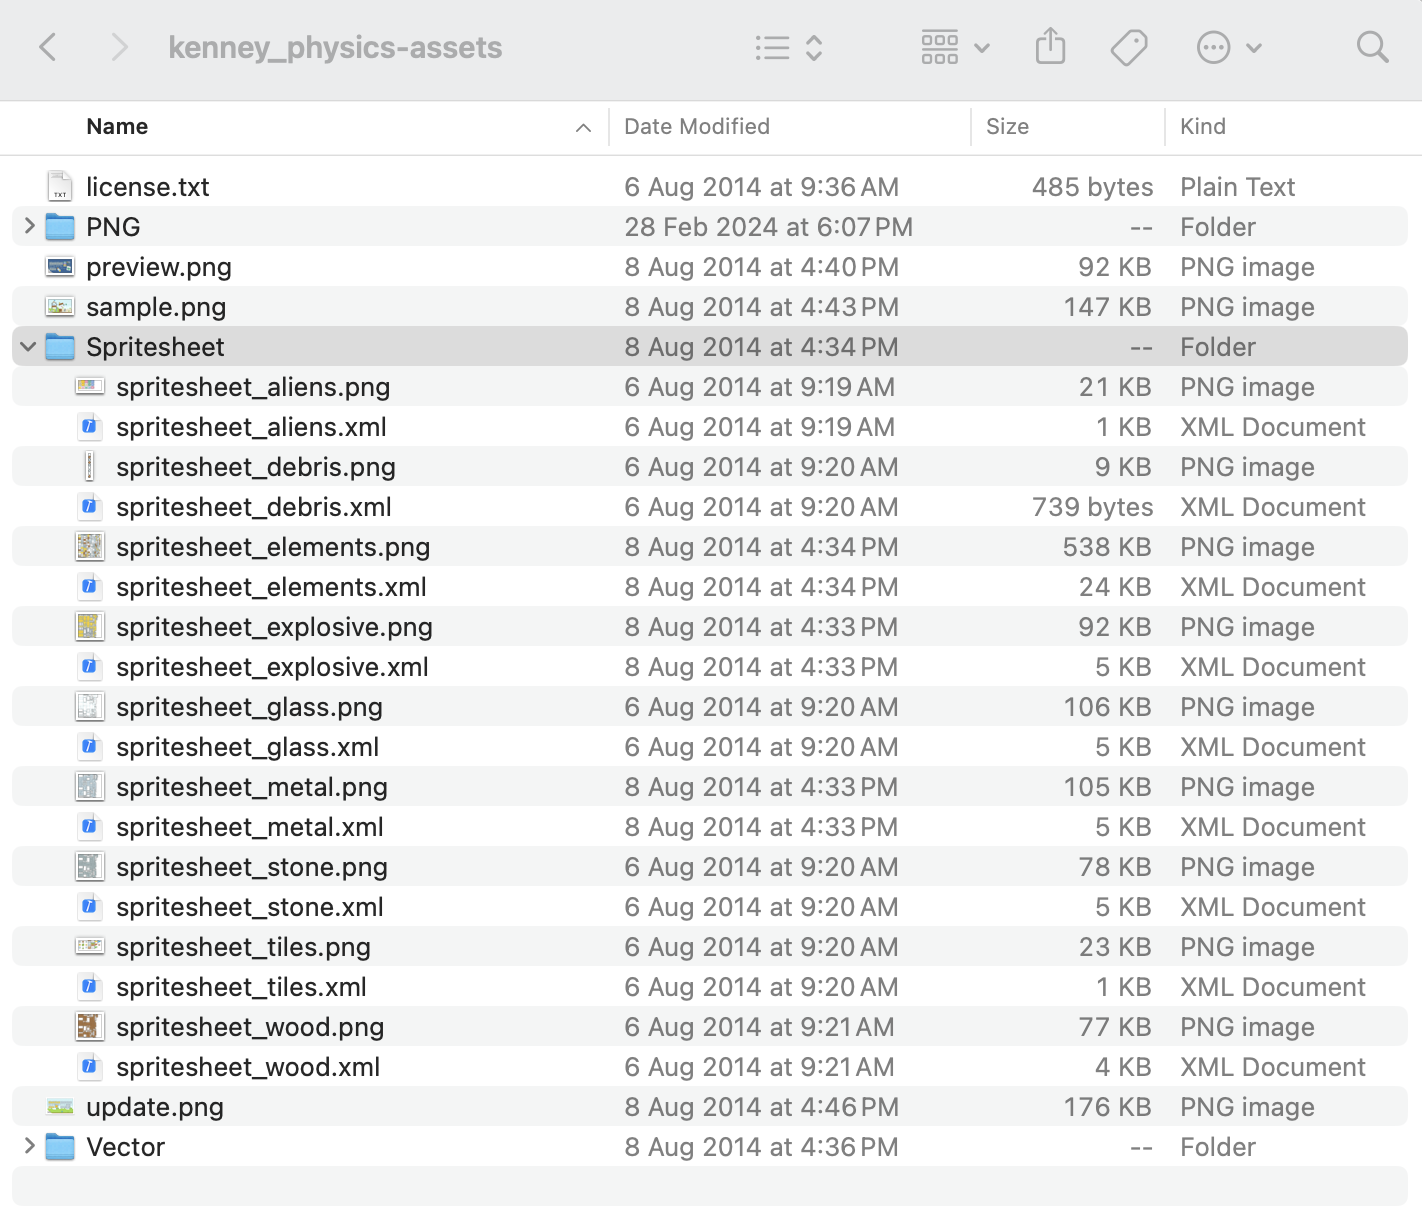Sort files by Date Modified
The height and width of the screenshot is (1230, 1422).
[x=697, y=126]
